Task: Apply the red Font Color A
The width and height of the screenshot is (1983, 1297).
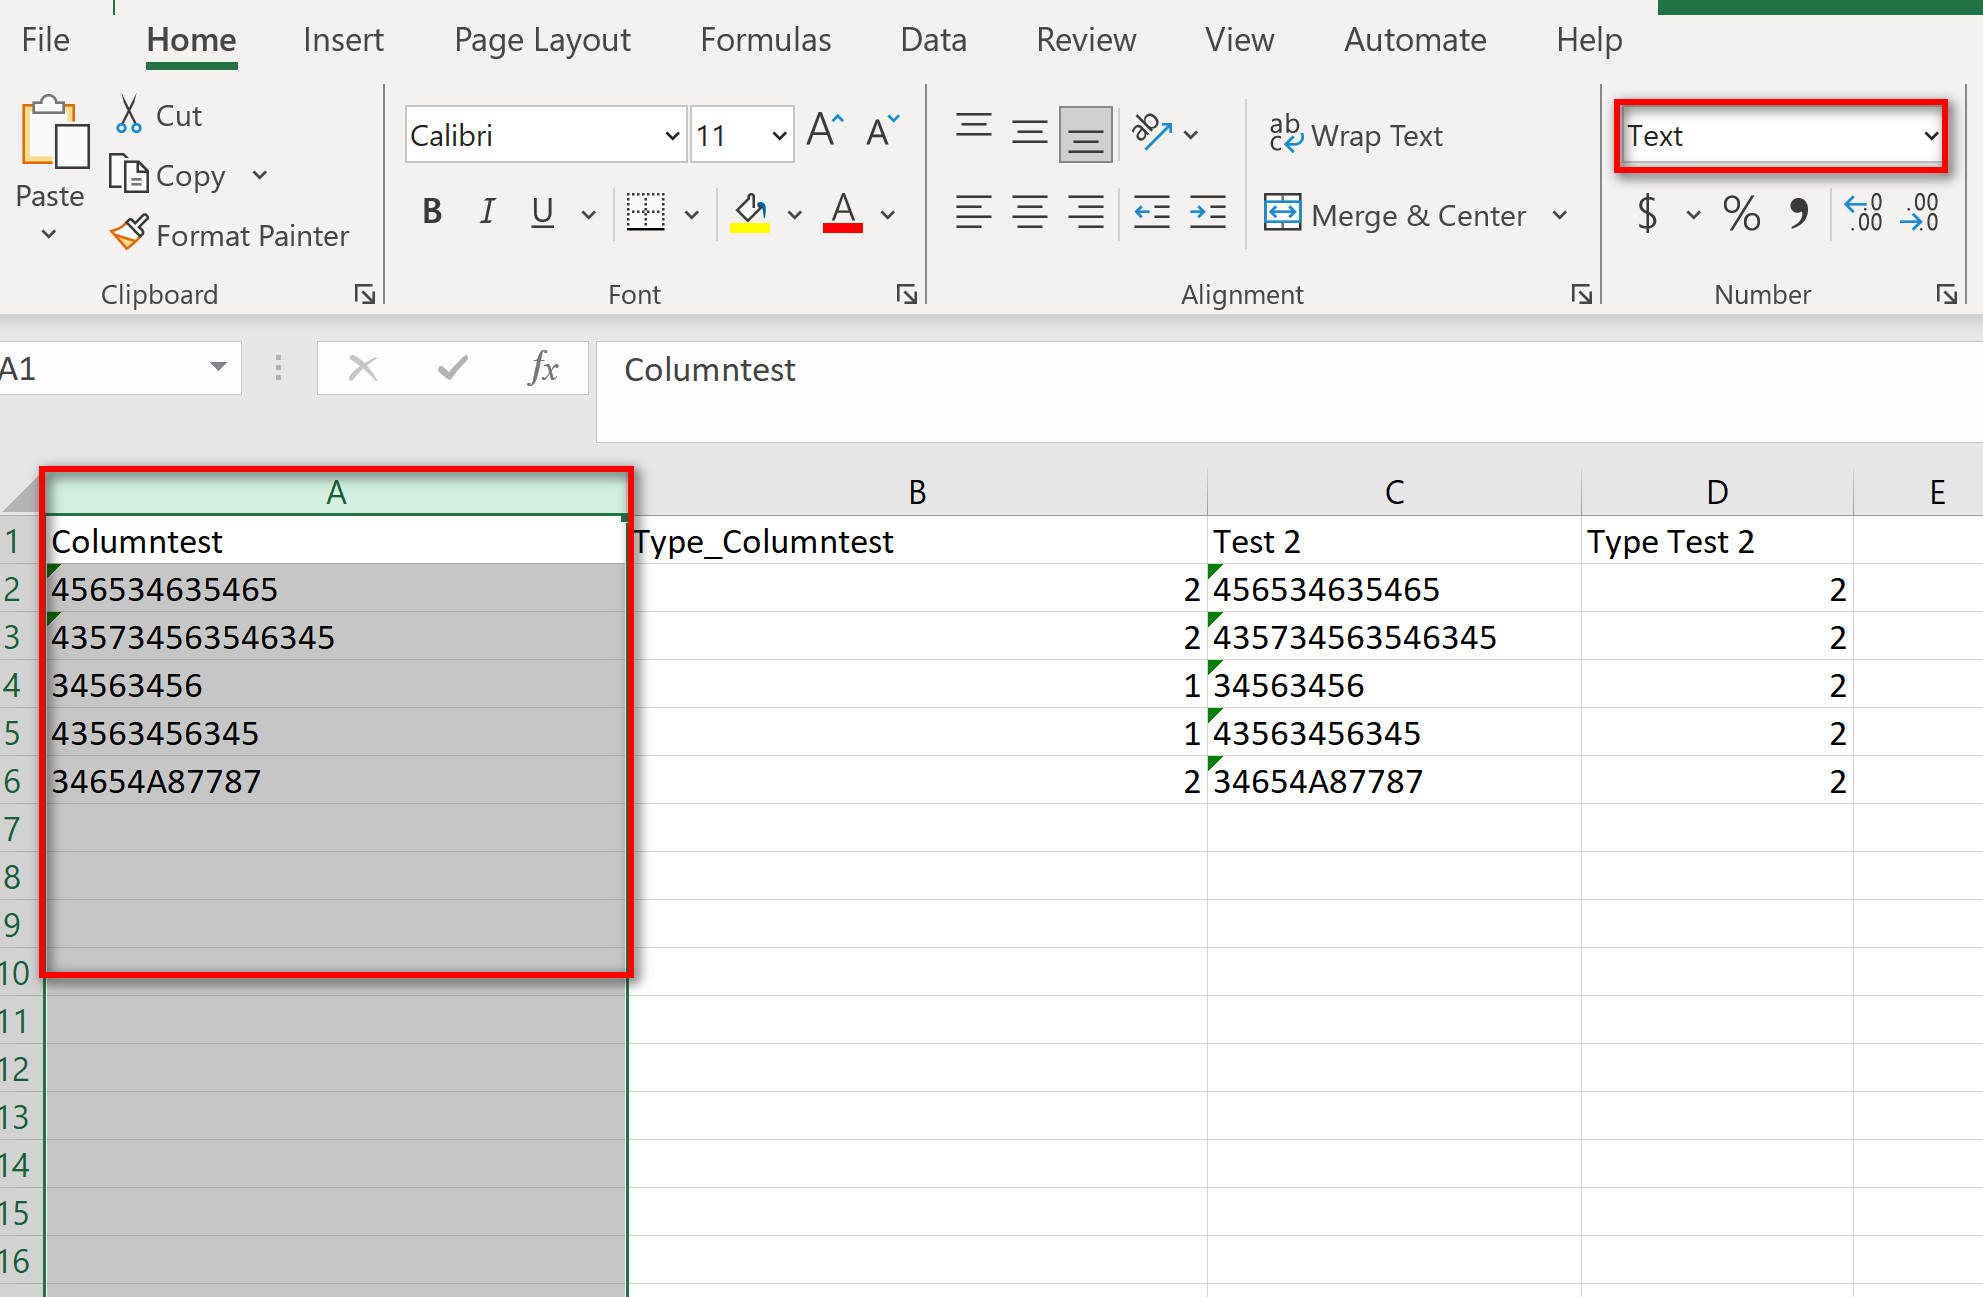Action: point(843,212)
